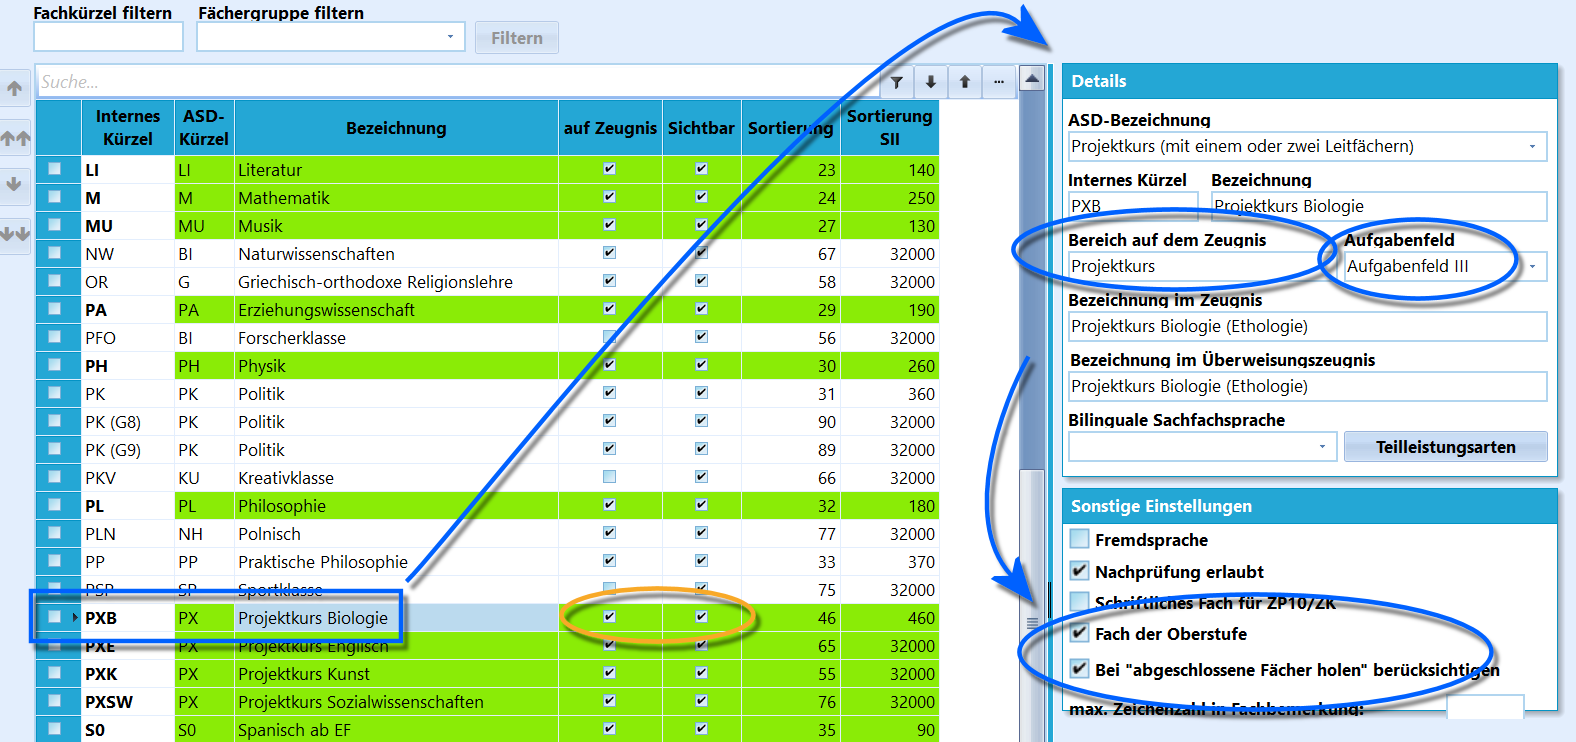This screenshot has height=742, width=1576.
Task: Select row checkbox for PH Physik
Action: point(55,365)
